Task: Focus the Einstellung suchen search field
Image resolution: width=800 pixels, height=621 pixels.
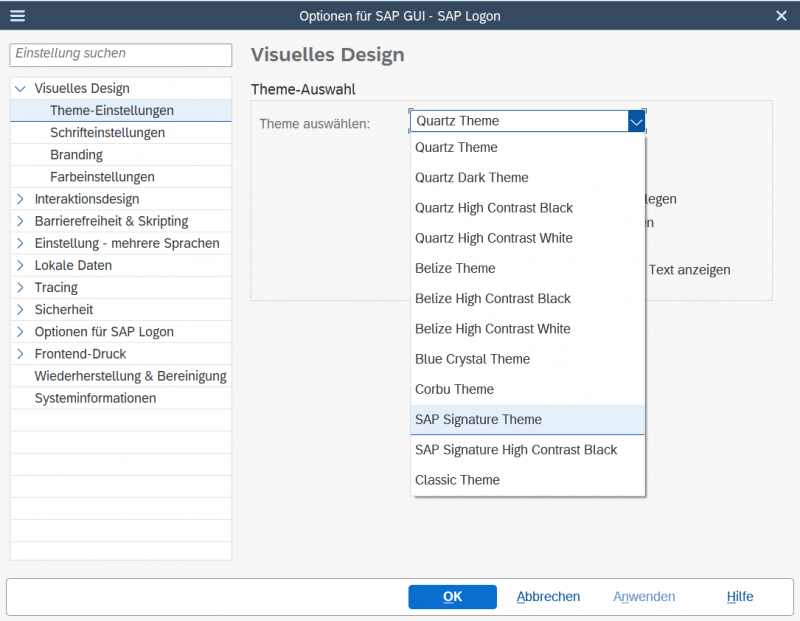Action: point(121,55)
